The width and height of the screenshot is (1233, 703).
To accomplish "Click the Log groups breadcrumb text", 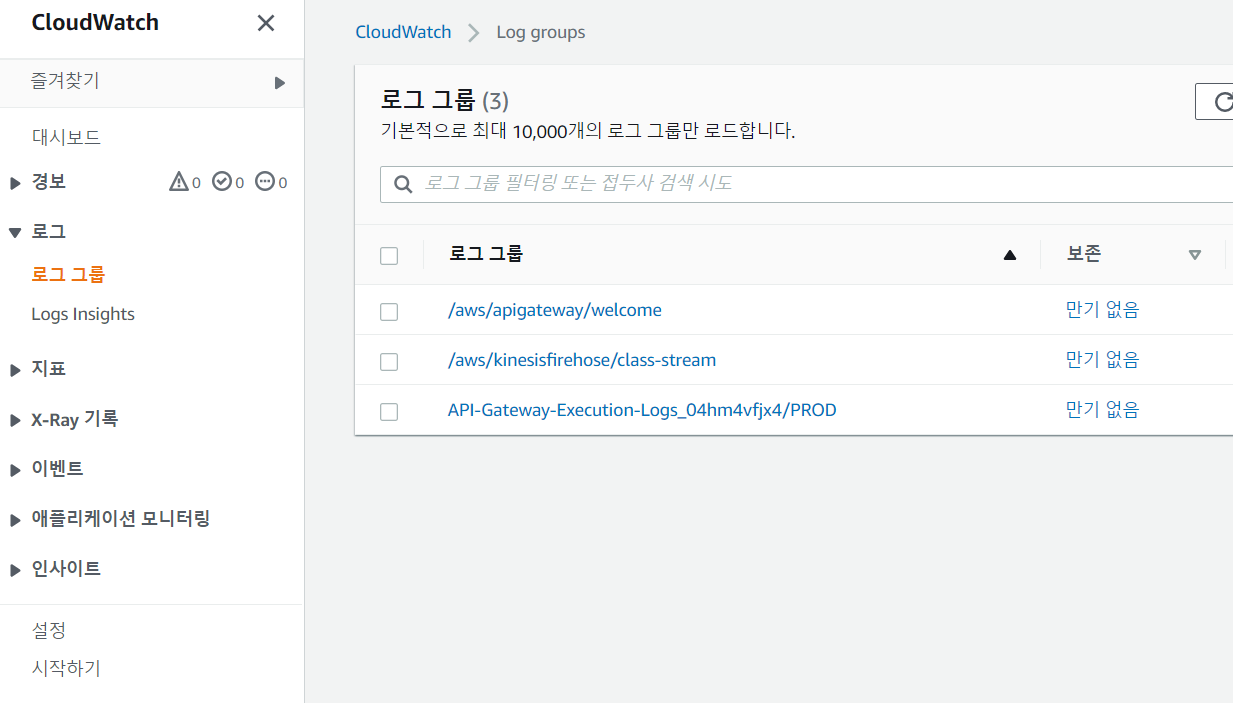I will point(541,32).
